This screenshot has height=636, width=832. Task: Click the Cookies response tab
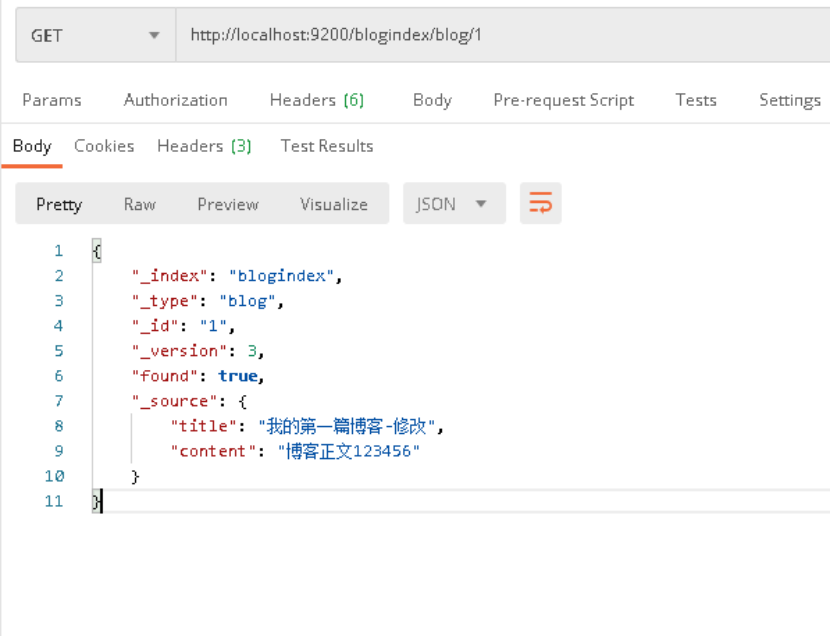[104, 145]
